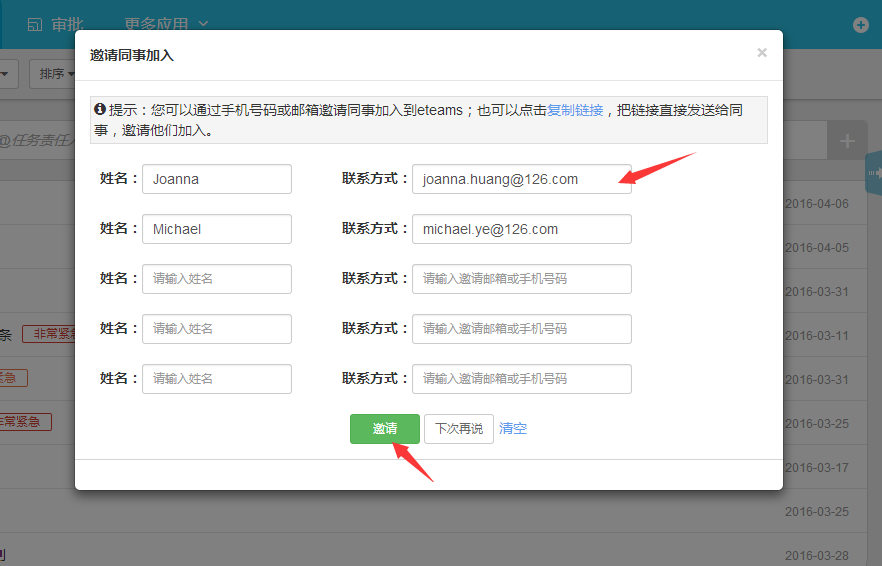
Task: Click the date 2016-04-06 in the background list
Action: pyautogui.click(x=817, y=204)
